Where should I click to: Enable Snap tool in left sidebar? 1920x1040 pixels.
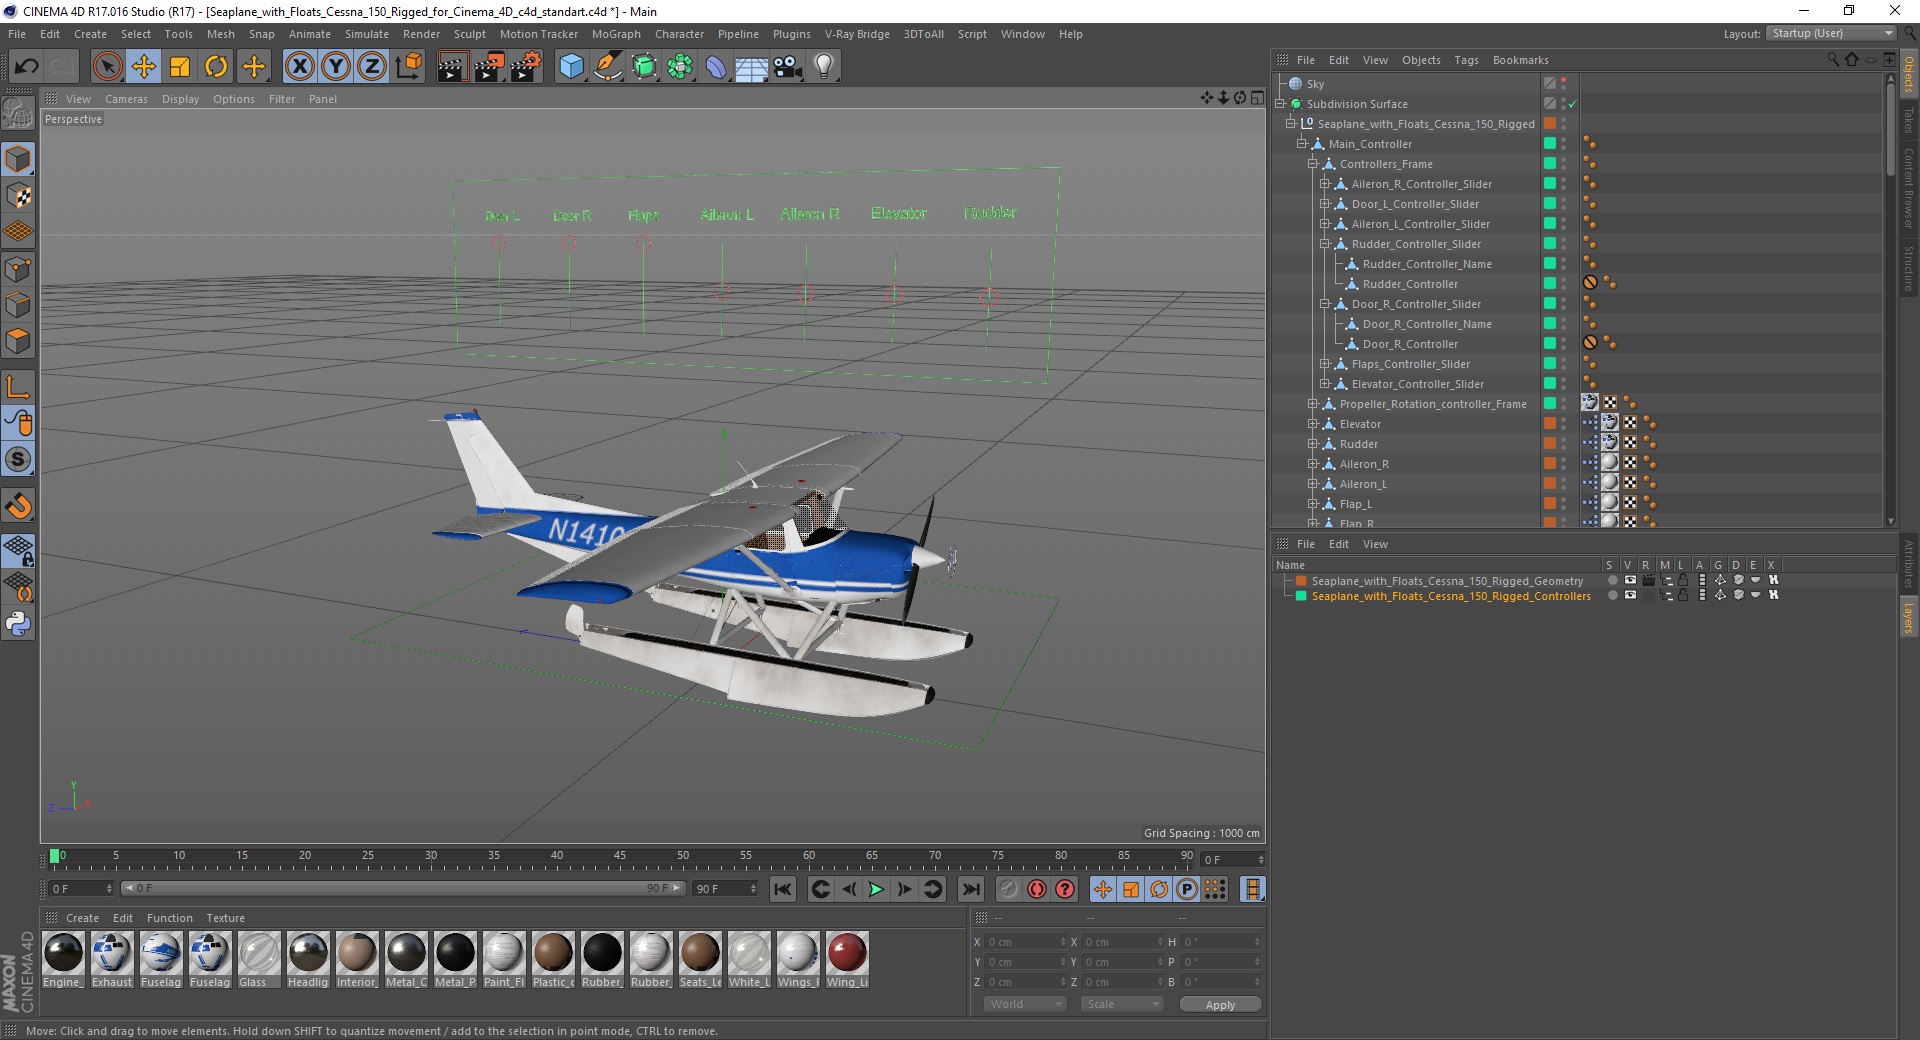18,459
